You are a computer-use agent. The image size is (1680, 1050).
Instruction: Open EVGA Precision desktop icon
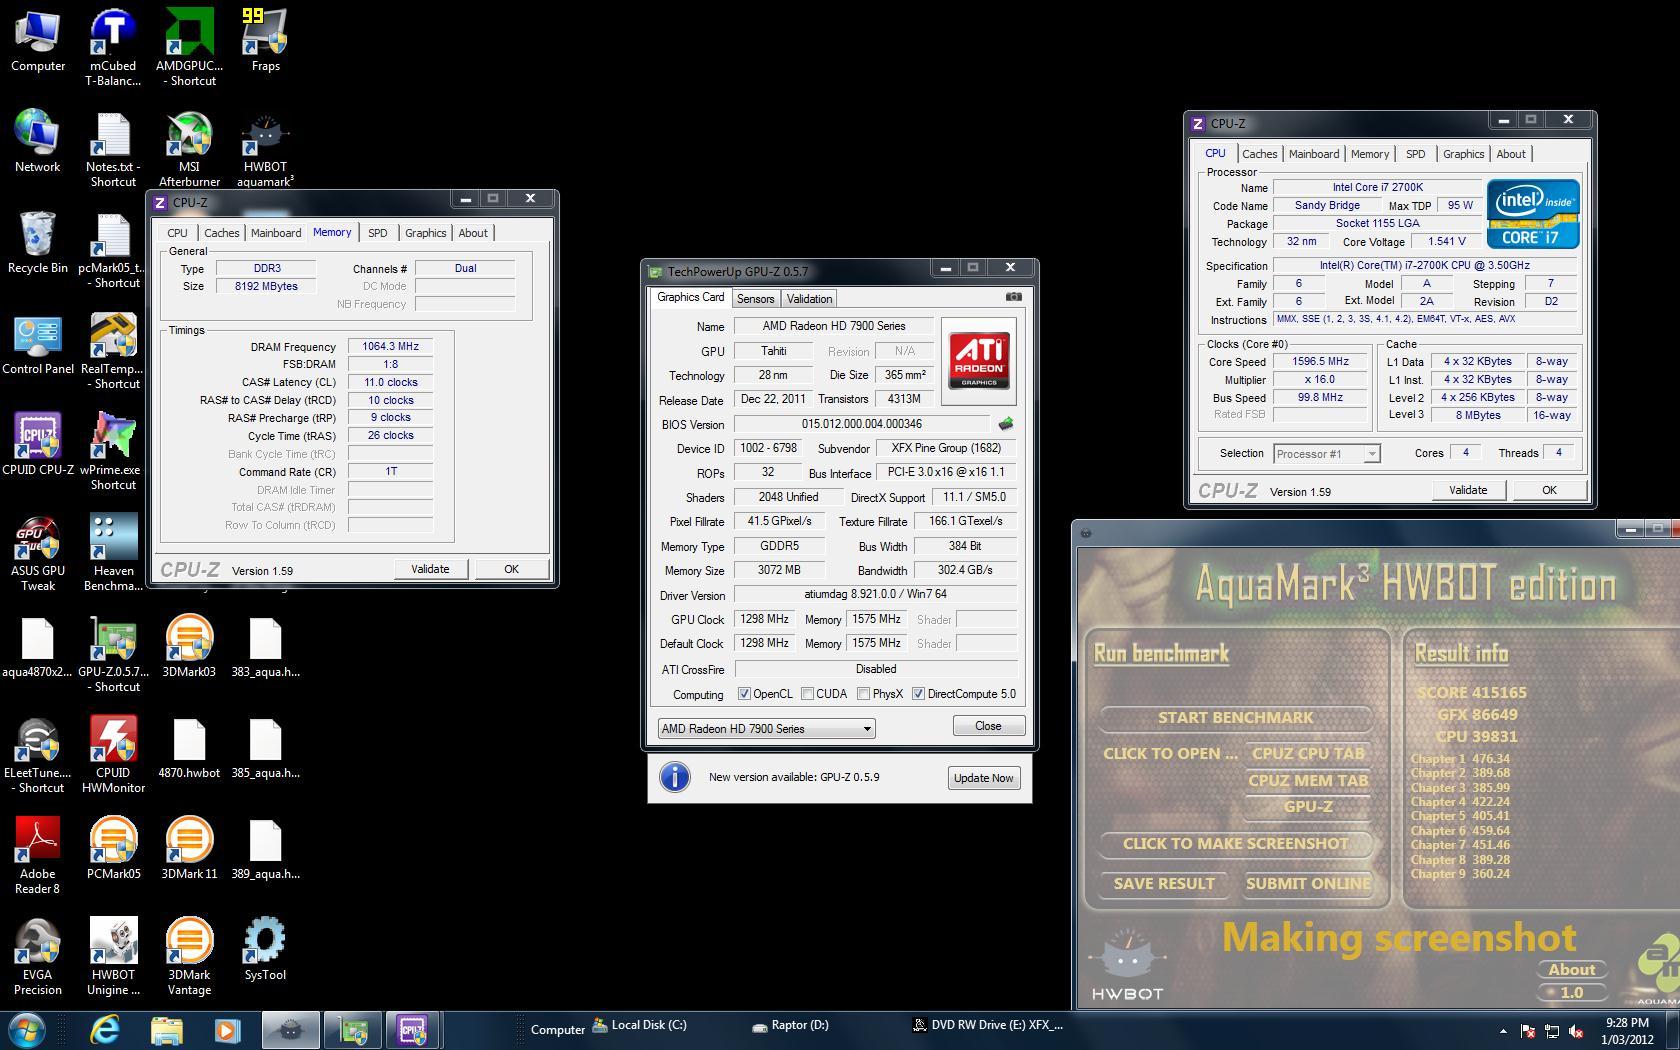click(38, 956)
